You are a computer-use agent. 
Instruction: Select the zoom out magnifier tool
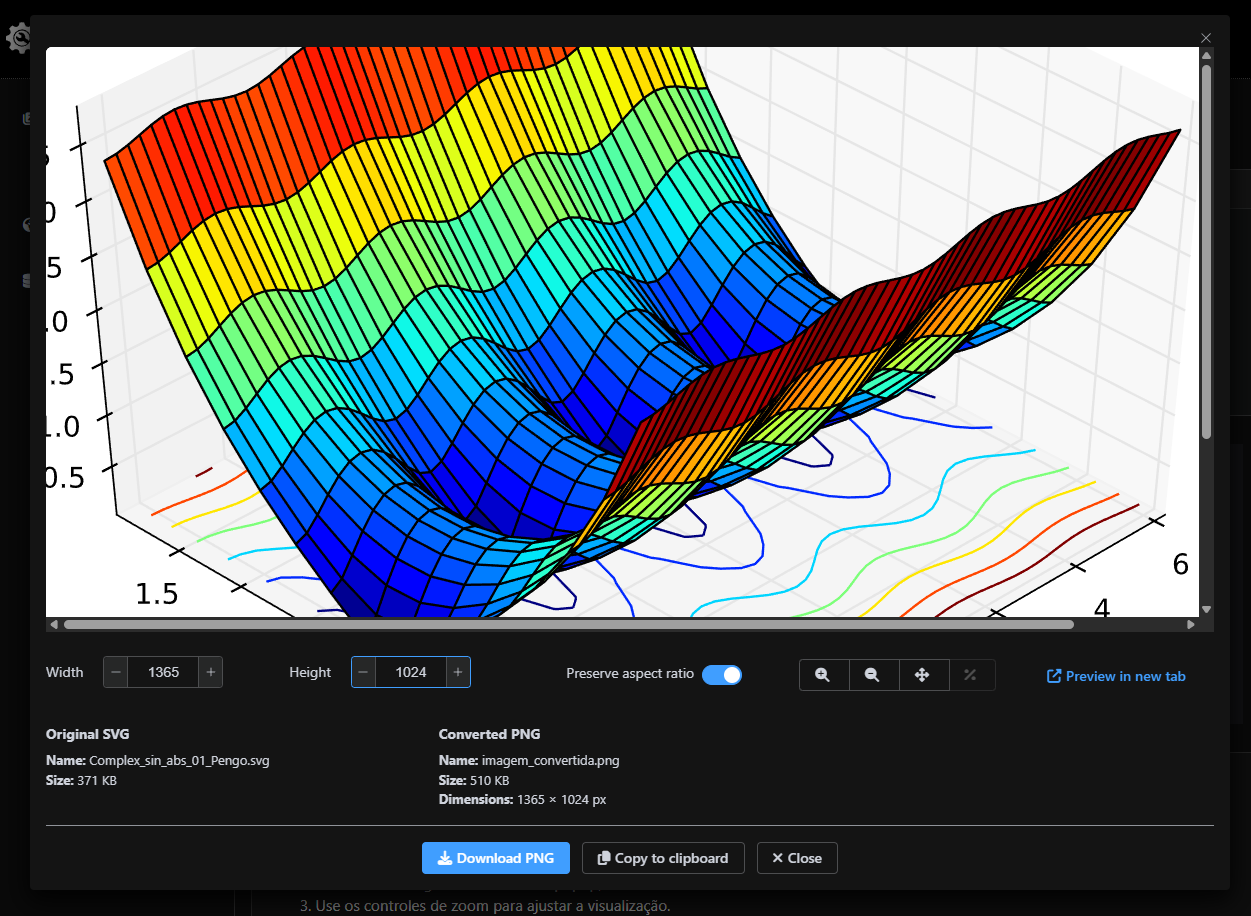873,675
